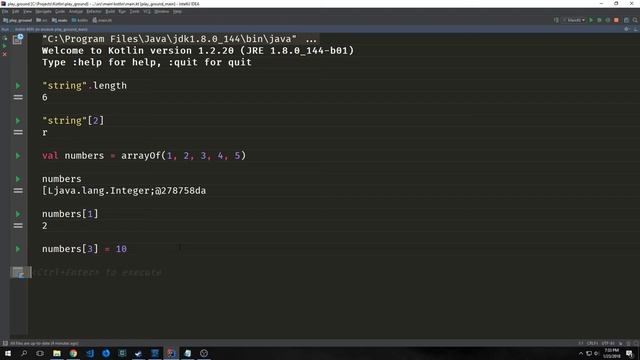Click the Search Everywhere magnifier icon
640x360 pixels.
pyautogui.click(x=635, y=20)
